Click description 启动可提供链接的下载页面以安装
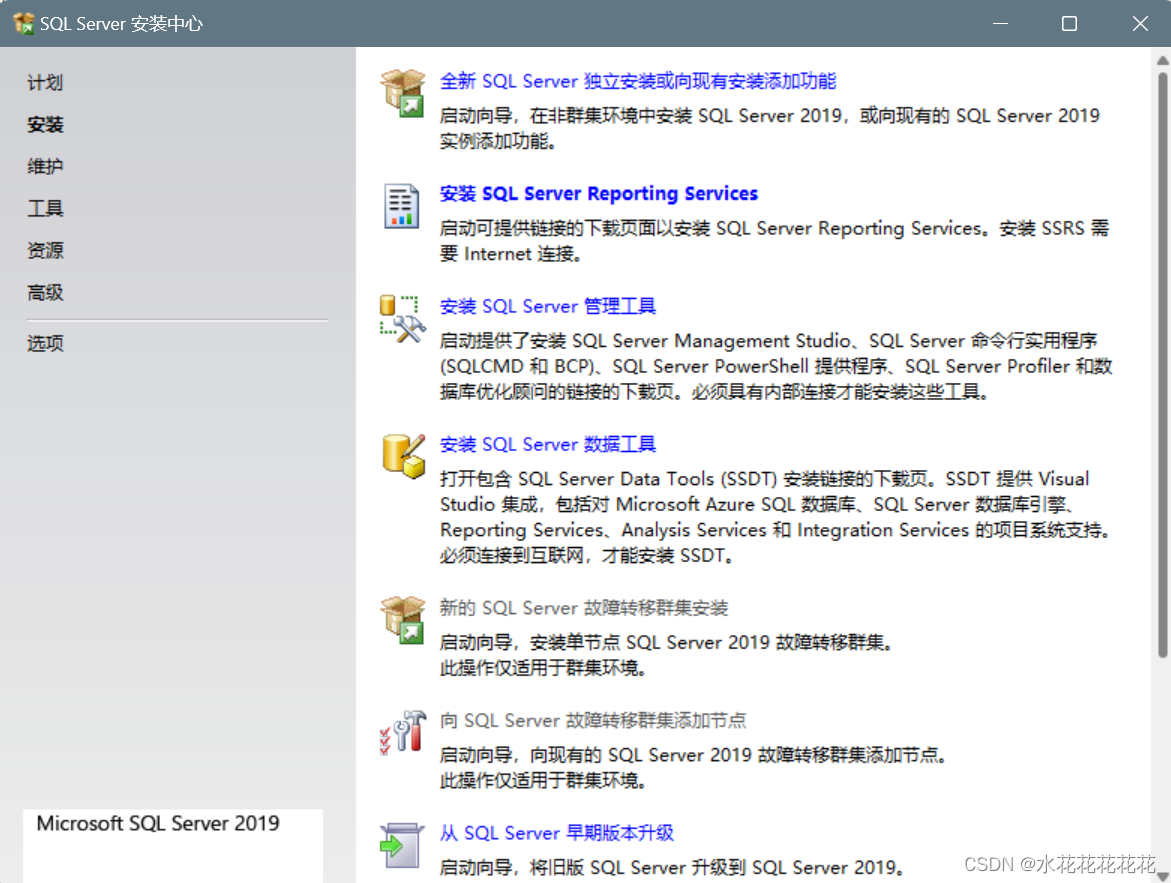 pyautogui.click(x=774, y=241)
